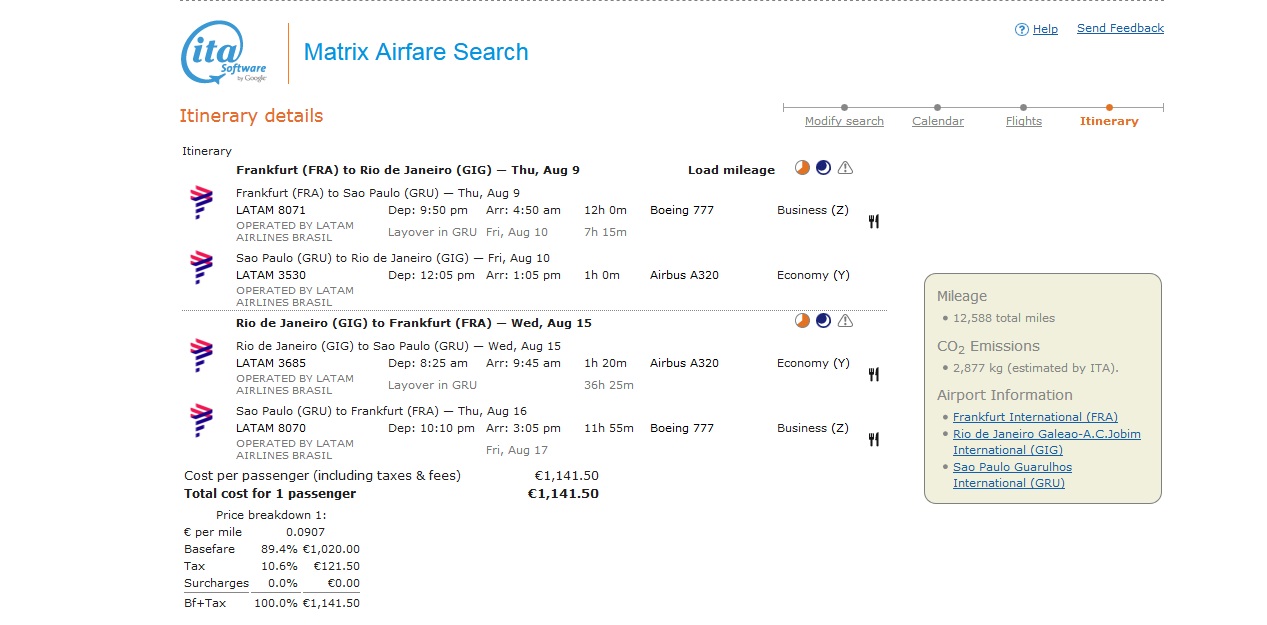Click the meal icon for LATAM 8071
1267x625 pixels.
[873, 222]
